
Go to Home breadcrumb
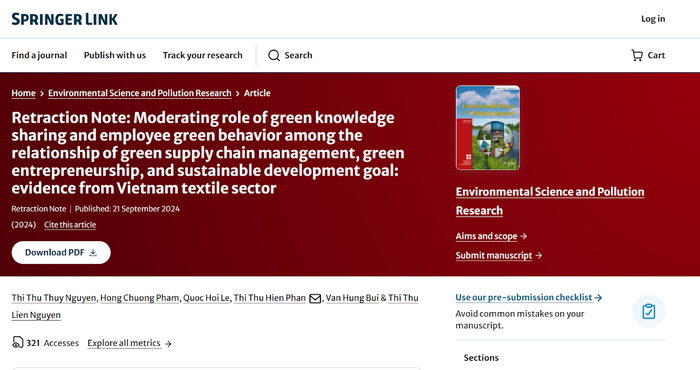pos(23,93)
